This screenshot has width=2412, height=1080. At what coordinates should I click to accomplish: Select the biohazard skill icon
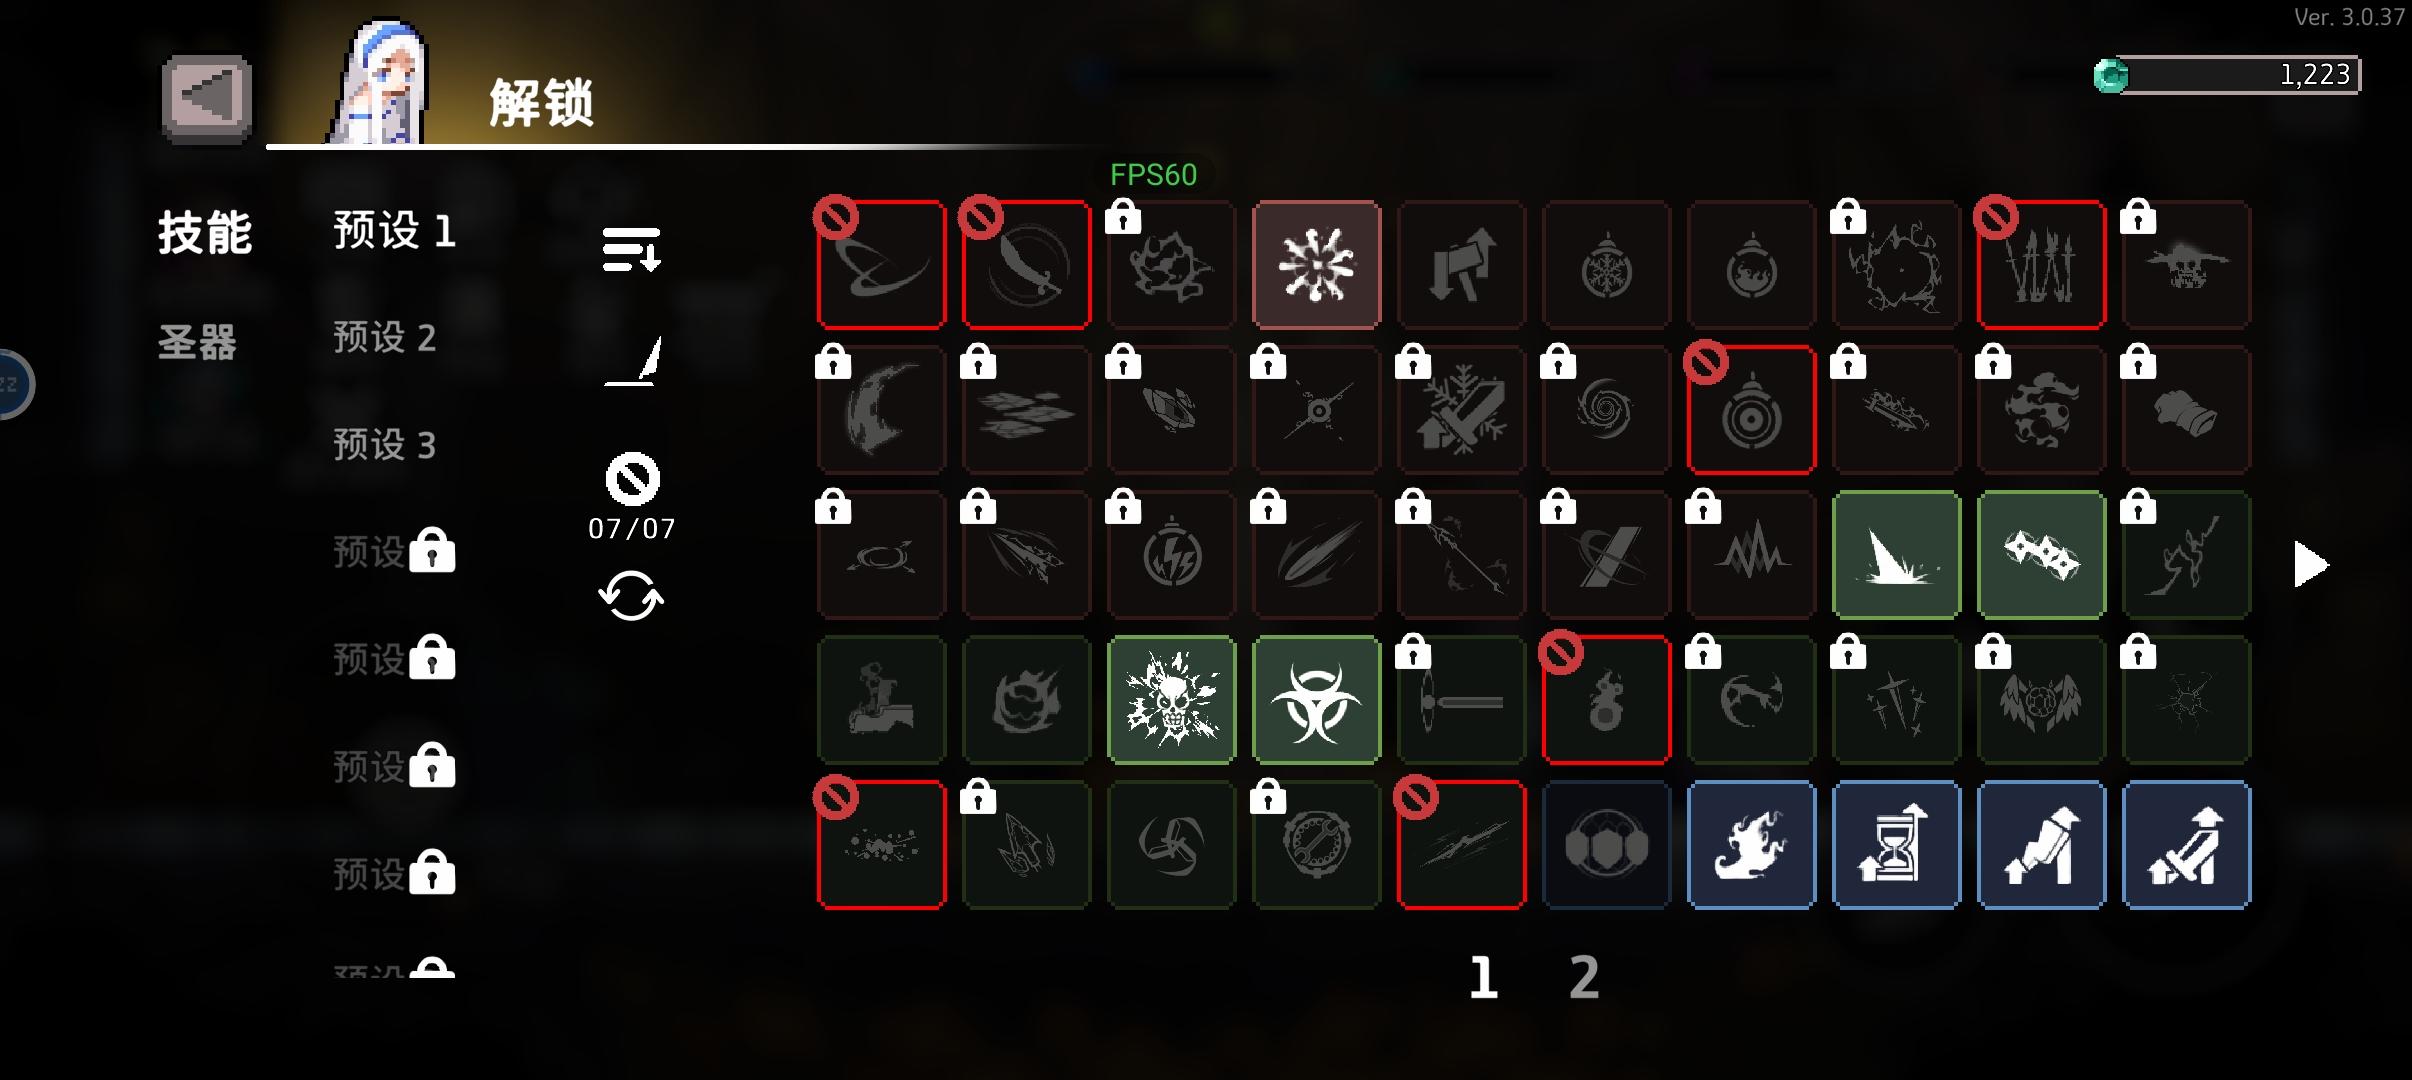tap(1316, 700)
